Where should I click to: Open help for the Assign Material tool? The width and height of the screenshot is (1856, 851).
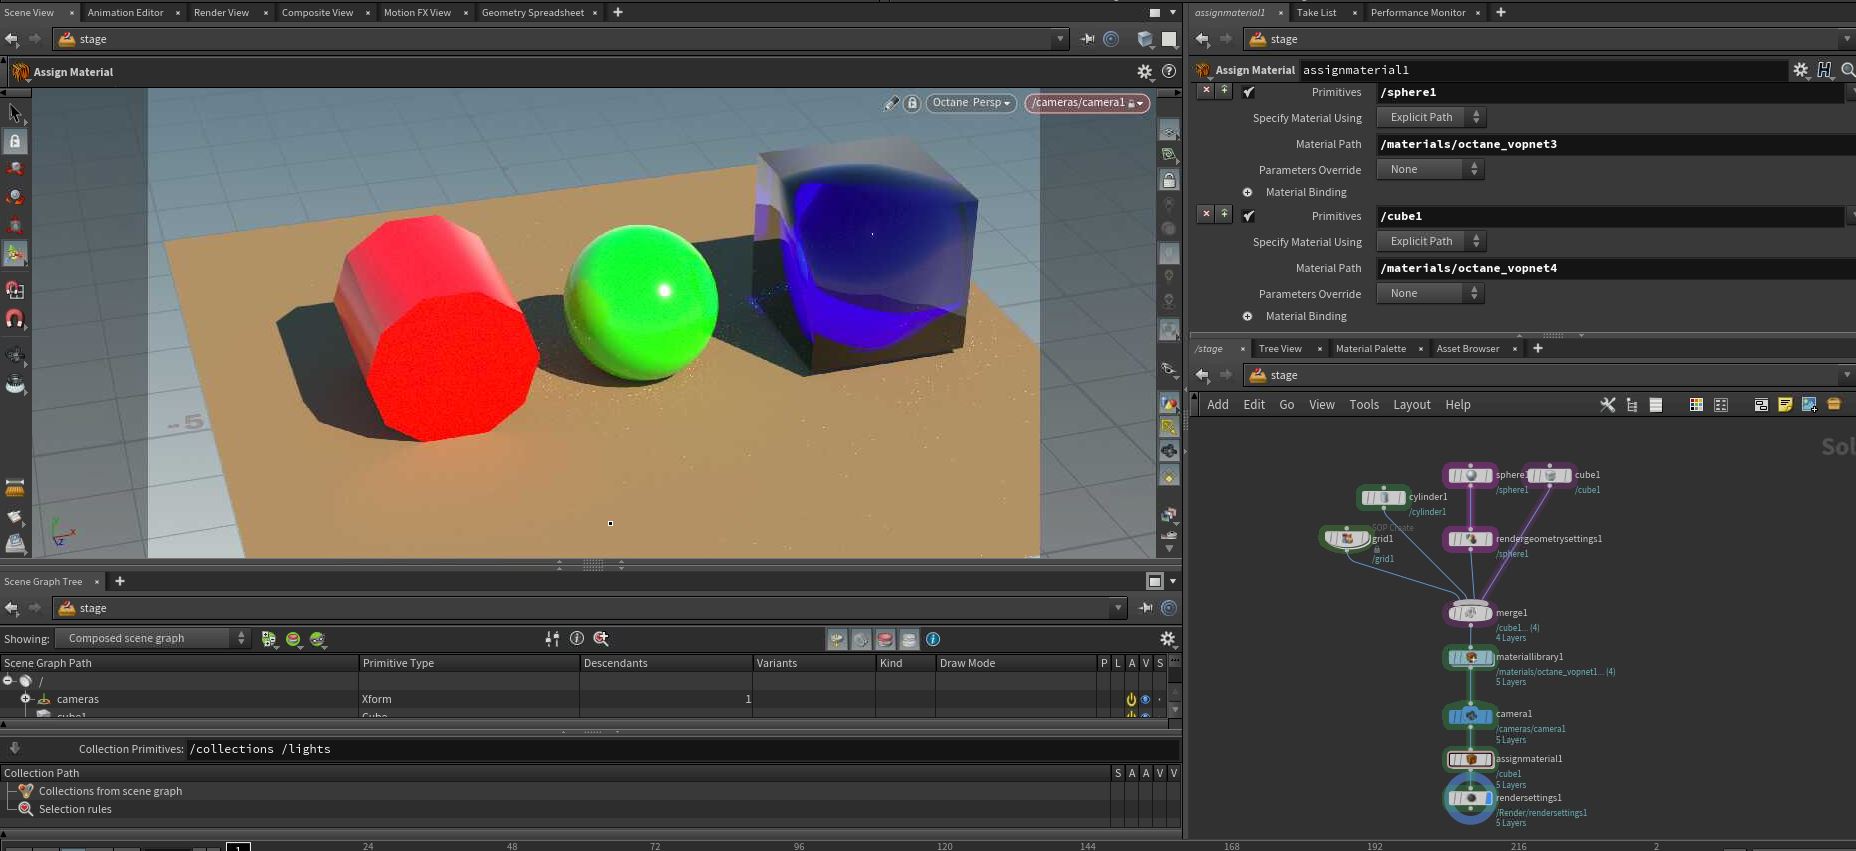coord(1168,72)
